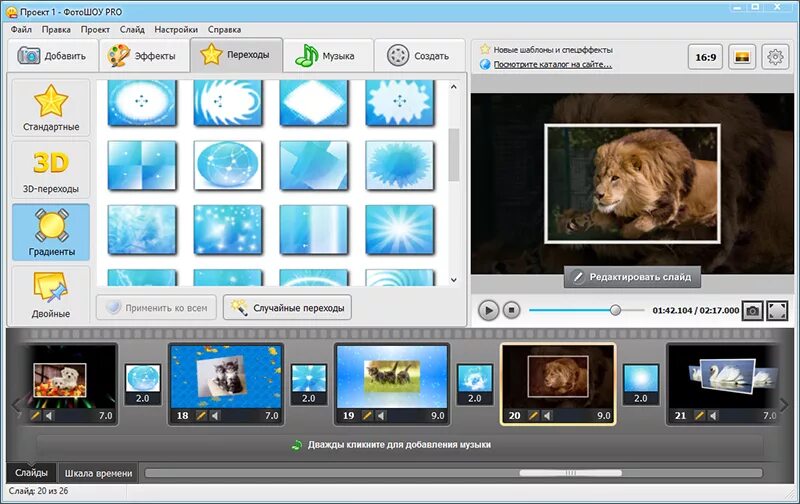Click the transition thumbnail before slide 18
This screenshot has width=800, height=504.
(143, 384)
